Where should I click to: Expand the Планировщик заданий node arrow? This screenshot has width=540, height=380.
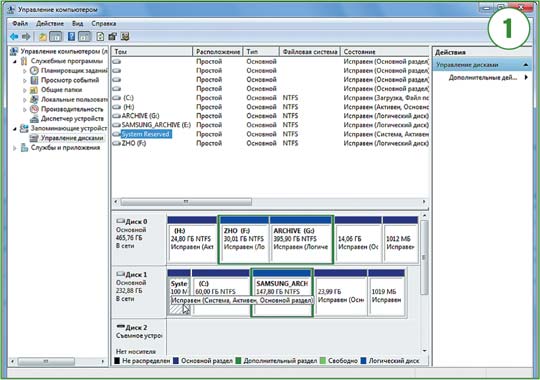tap(25, 71)
